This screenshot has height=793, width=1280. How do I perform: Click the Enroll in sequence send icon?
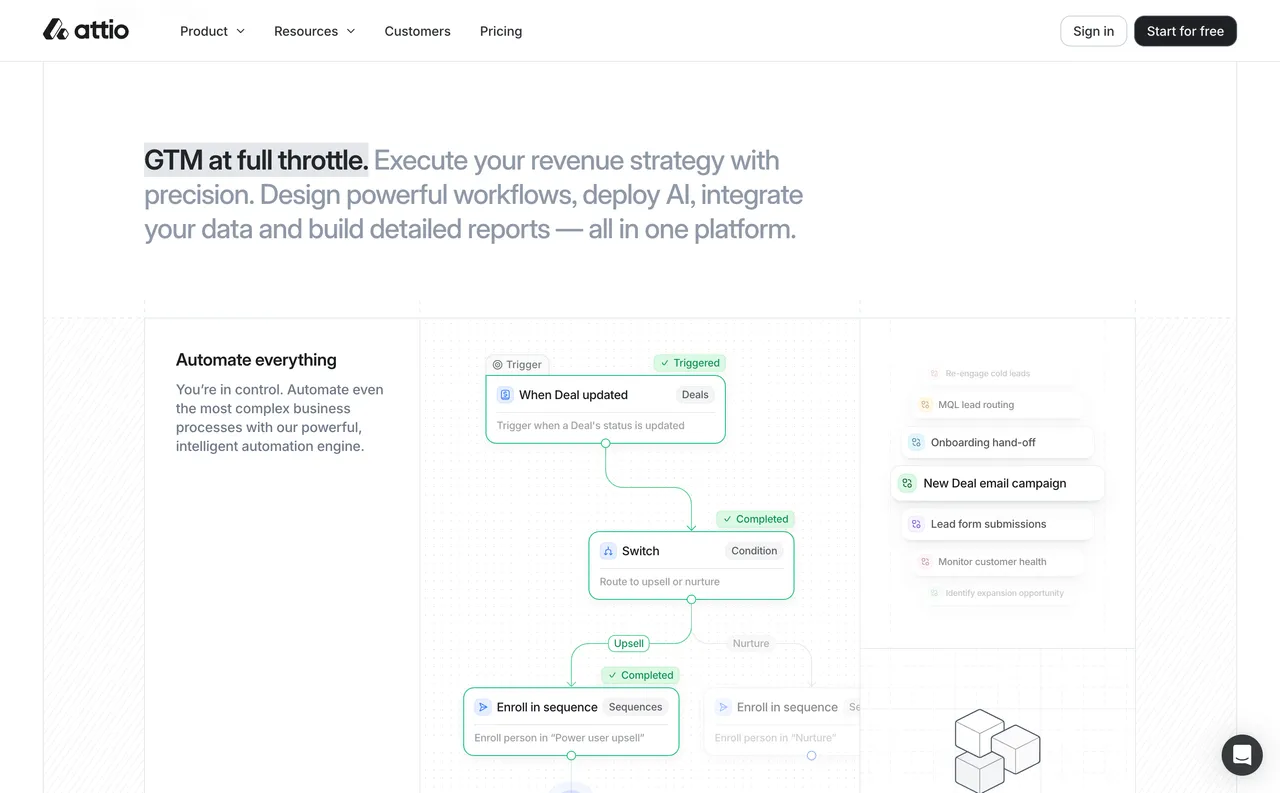[483, 707]
